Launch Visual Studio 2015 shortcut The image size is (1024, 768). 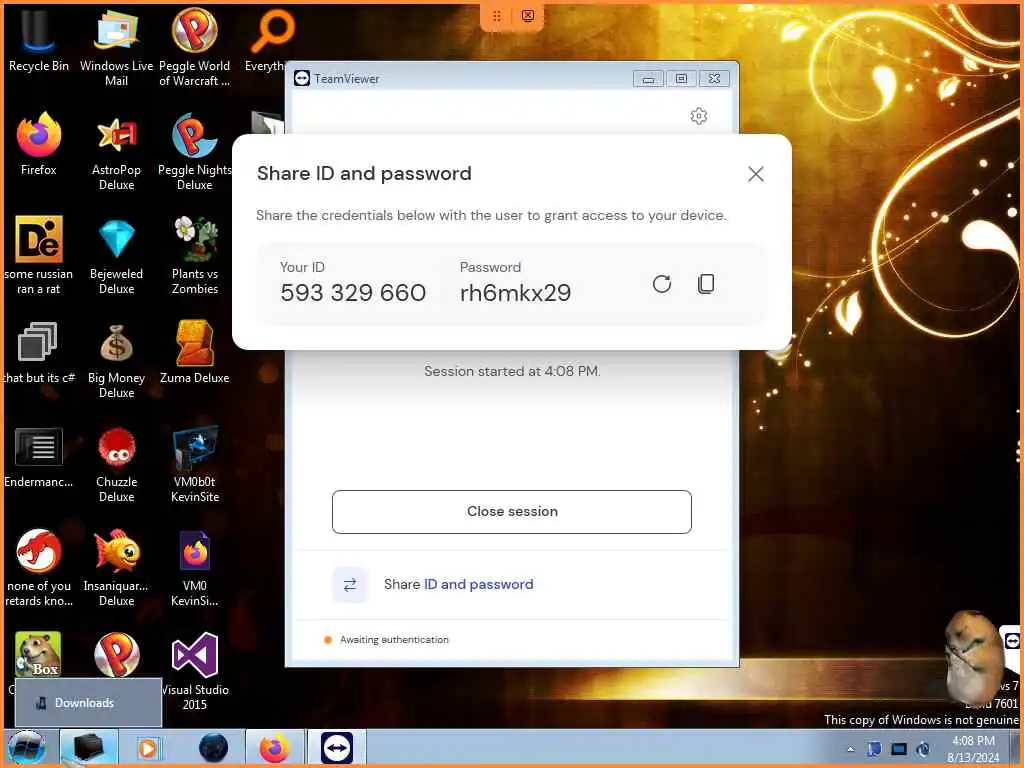195,671
